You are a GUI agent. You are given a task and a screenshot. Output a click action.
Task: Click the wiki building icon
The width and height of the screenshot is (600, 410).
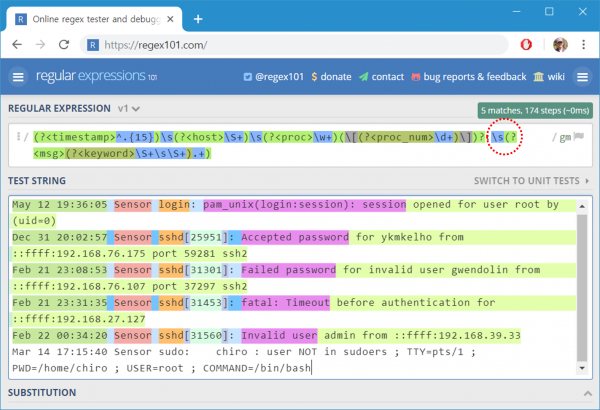click(538, 77)
